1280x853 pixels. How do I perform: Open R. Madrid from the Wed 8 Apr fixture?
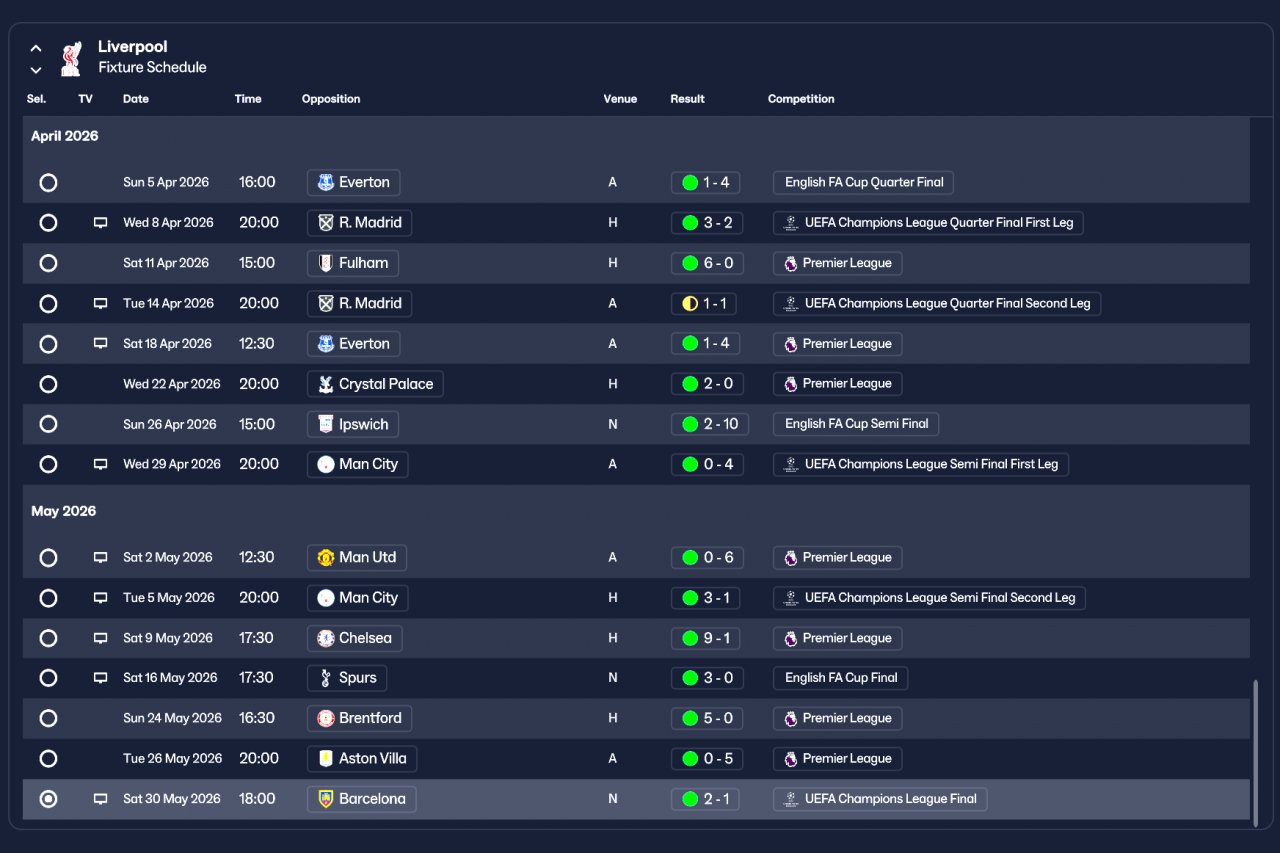[x=359, y=223]
